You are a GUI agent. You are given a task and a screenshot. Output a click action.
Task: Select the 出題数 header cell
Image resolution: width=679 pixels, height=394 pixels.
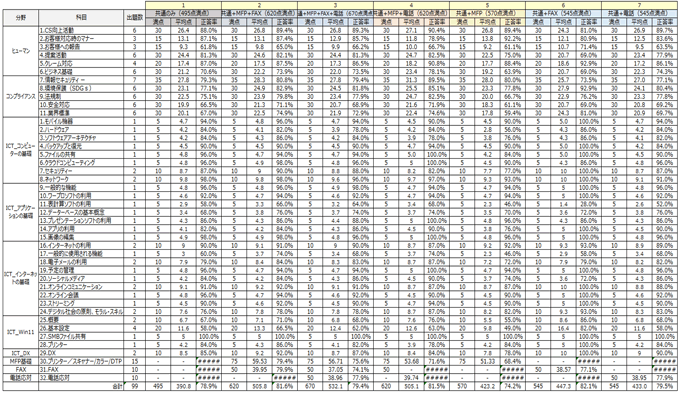134,18
